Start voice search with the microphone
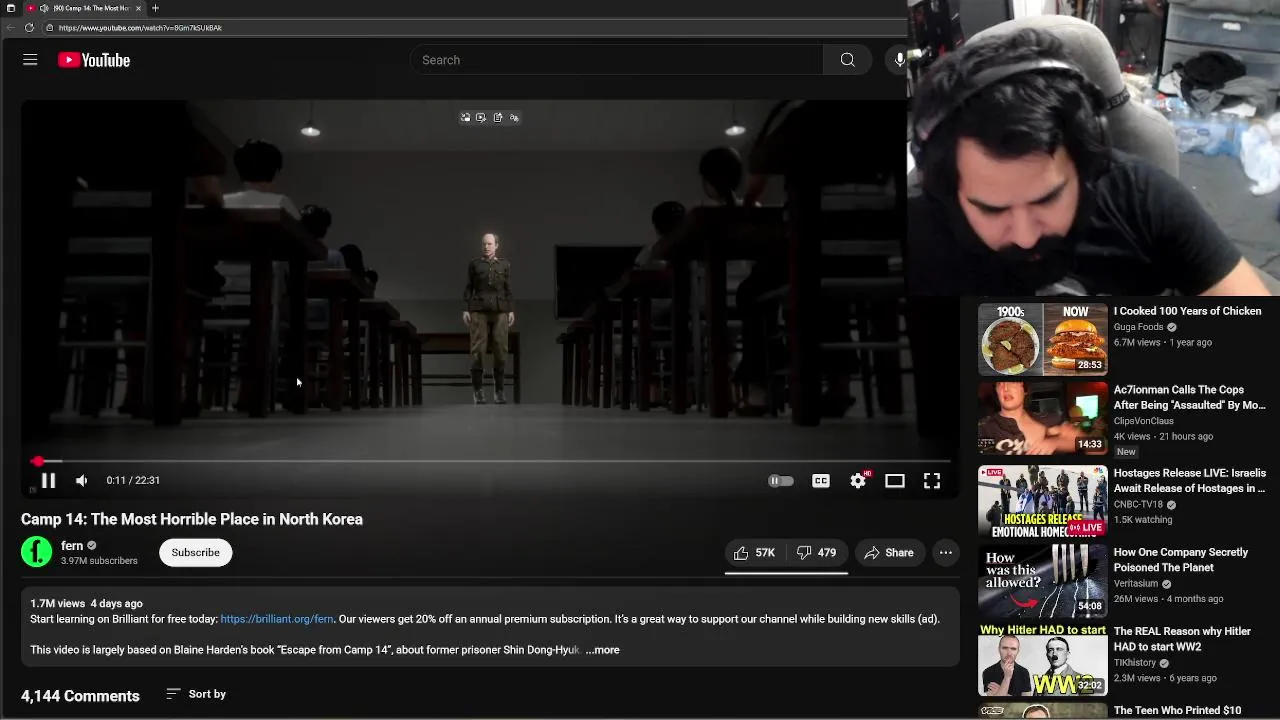The height and width of the screenshot is (720, 1280). point(899,60)
